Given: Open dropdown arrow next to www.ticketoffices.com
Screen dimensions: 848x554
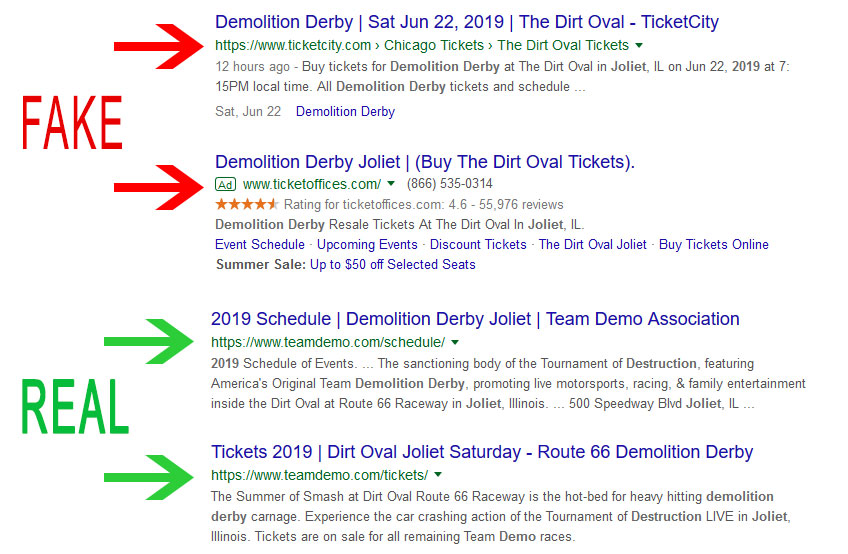Looking at the screenshot, I should (391, 184).
